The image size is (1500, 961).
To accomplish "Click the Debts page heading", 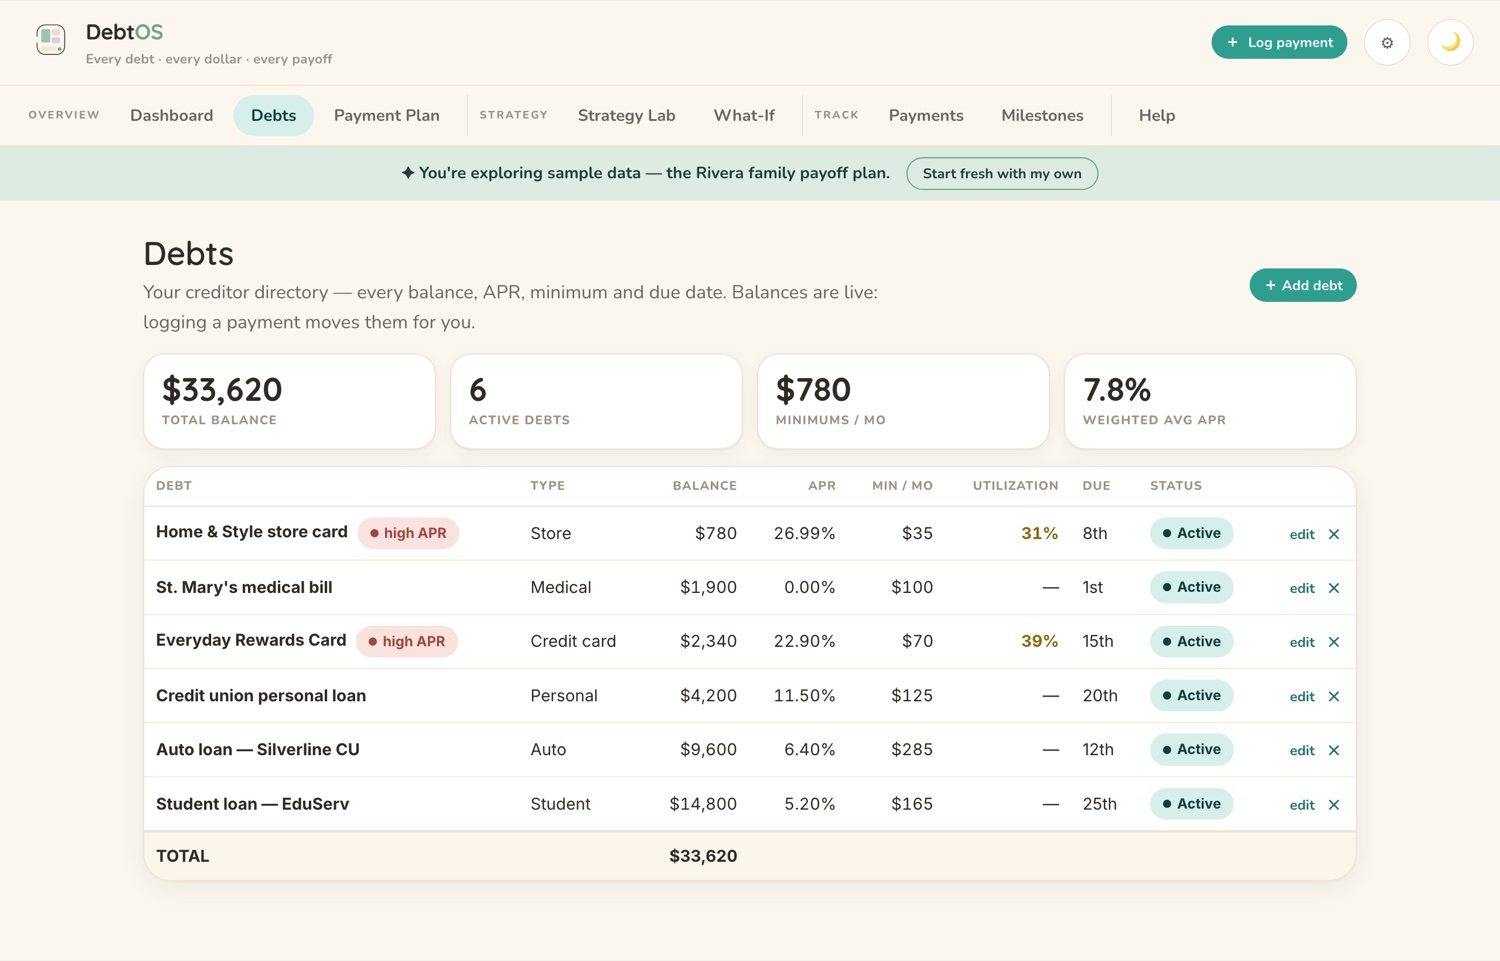I will click(188, 254).
